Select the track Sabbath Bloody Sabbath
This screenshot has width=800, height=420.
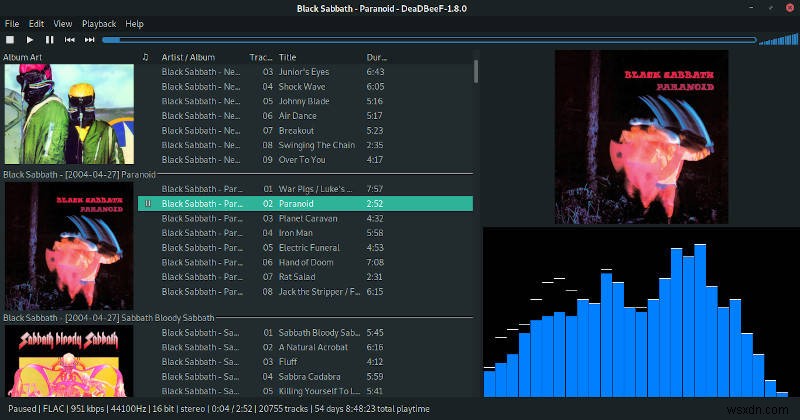[x=305, y=332]
